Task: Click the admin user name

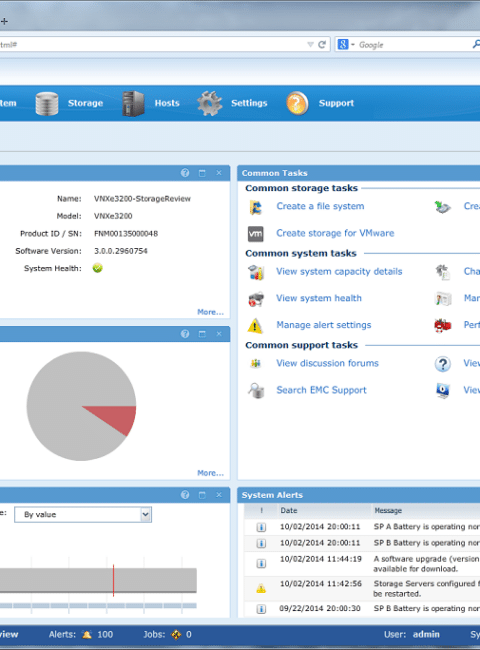Action: 426,634
